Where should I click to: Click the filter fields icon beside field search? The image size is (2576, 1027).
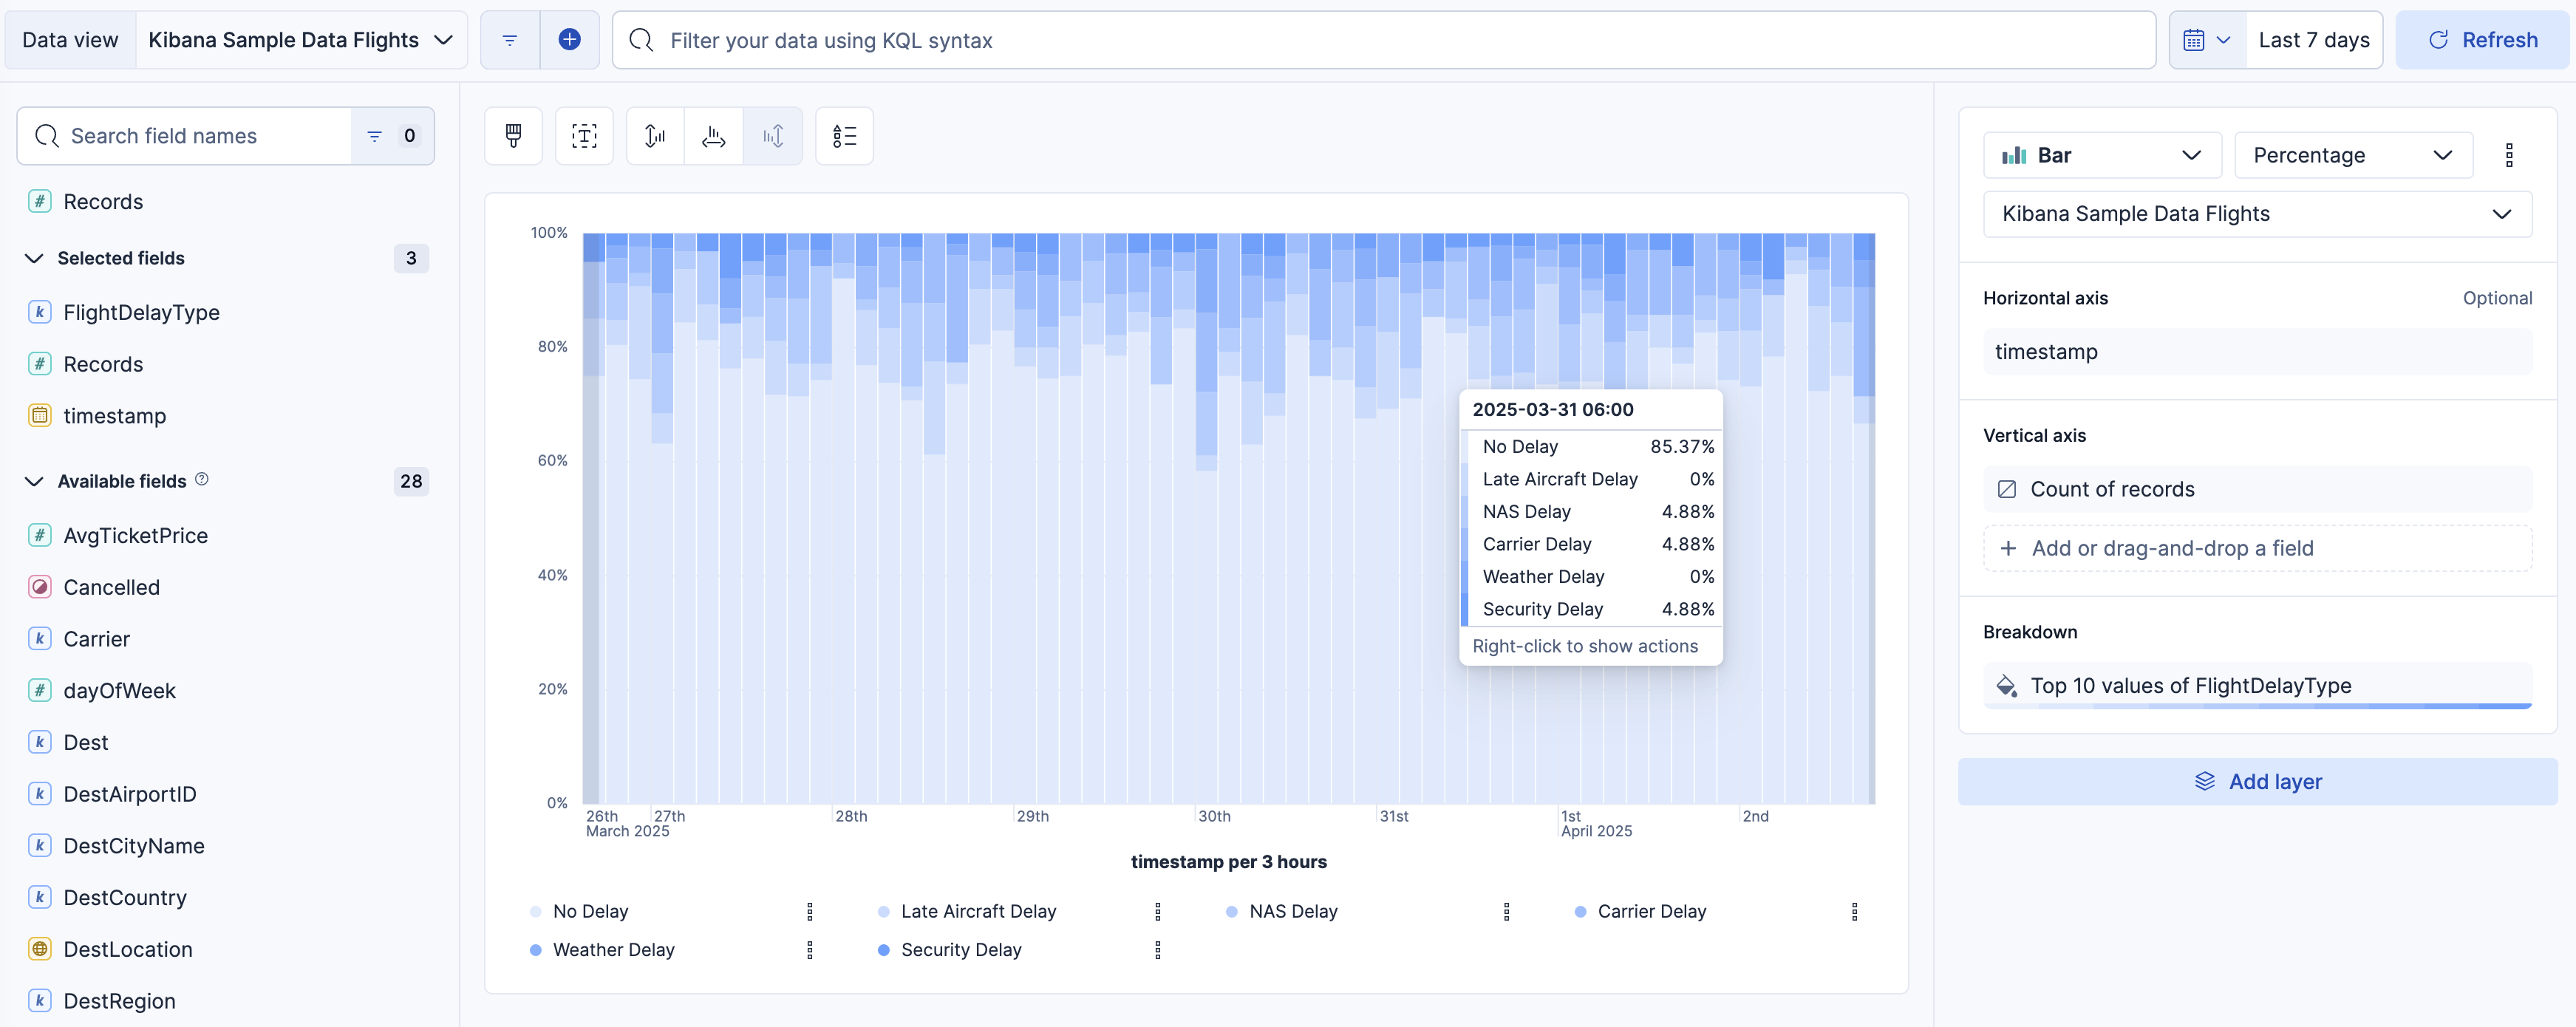pyautogui.click(x=373, y=135)
